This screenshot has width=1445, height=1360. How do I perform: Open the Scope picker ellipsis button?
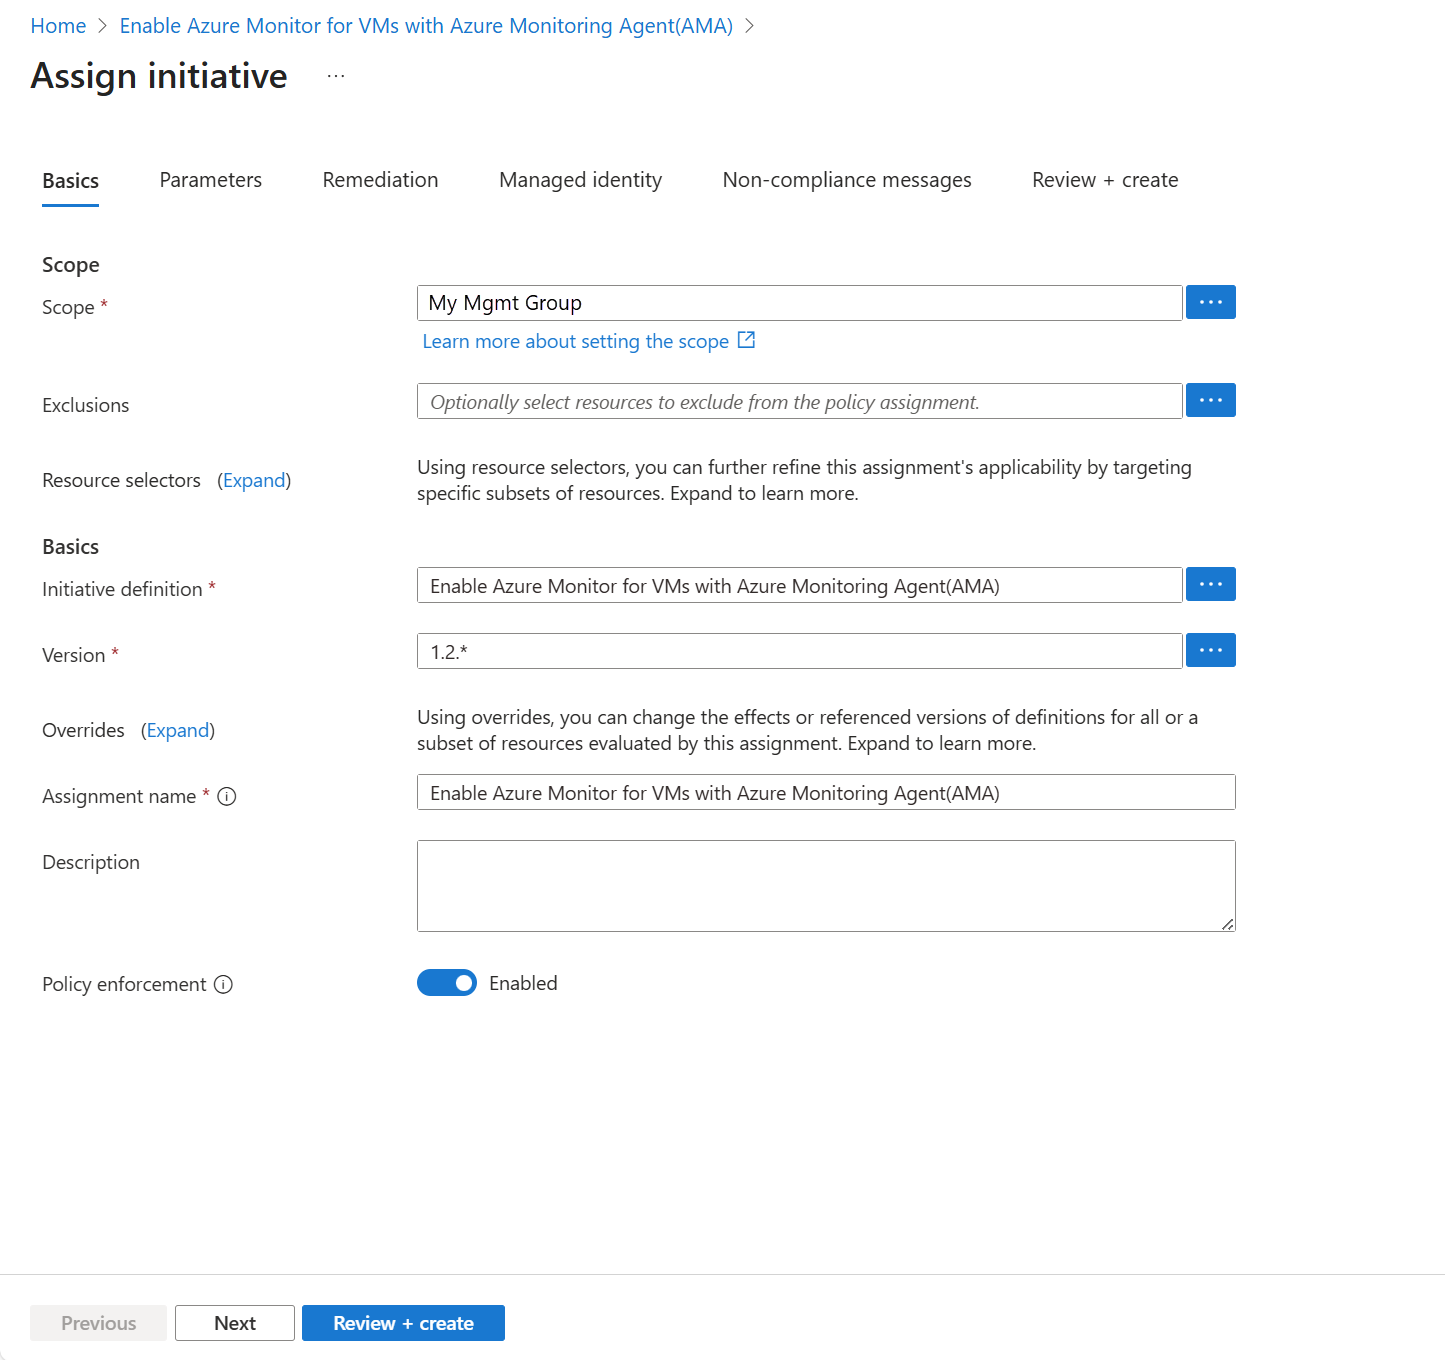[1210, 302]
